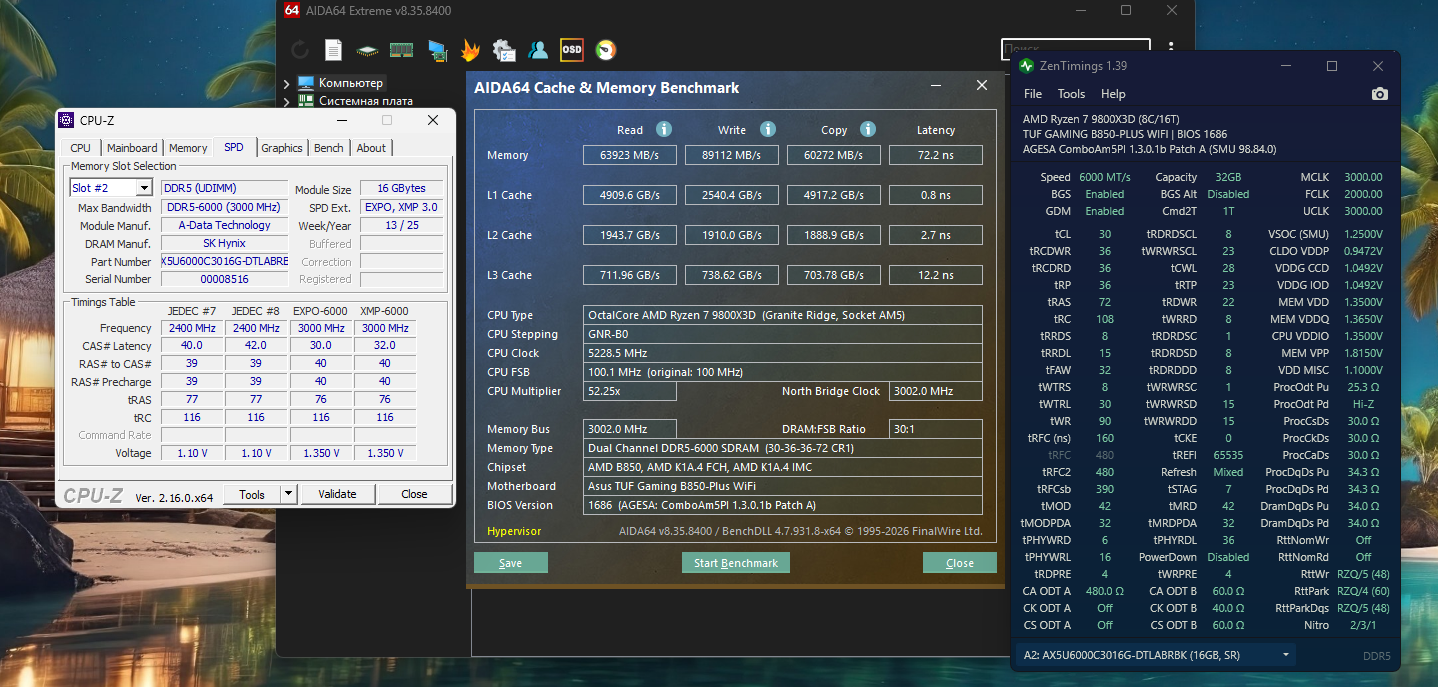Toggle the OSD panel icon in AIDA64
Viewport: 1438px width, 687px height.
pos(571,49)
